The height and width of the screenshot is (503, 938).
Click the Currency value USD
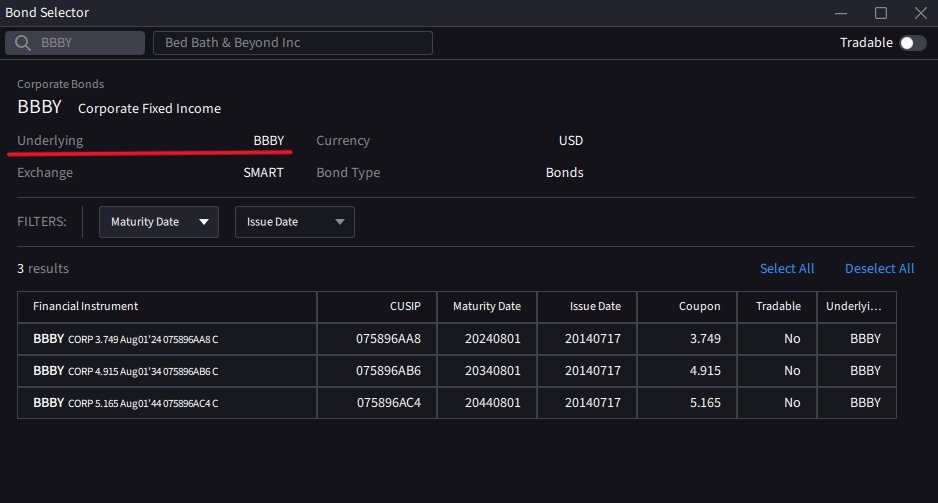pyautogui.click(x=571, y=141)
